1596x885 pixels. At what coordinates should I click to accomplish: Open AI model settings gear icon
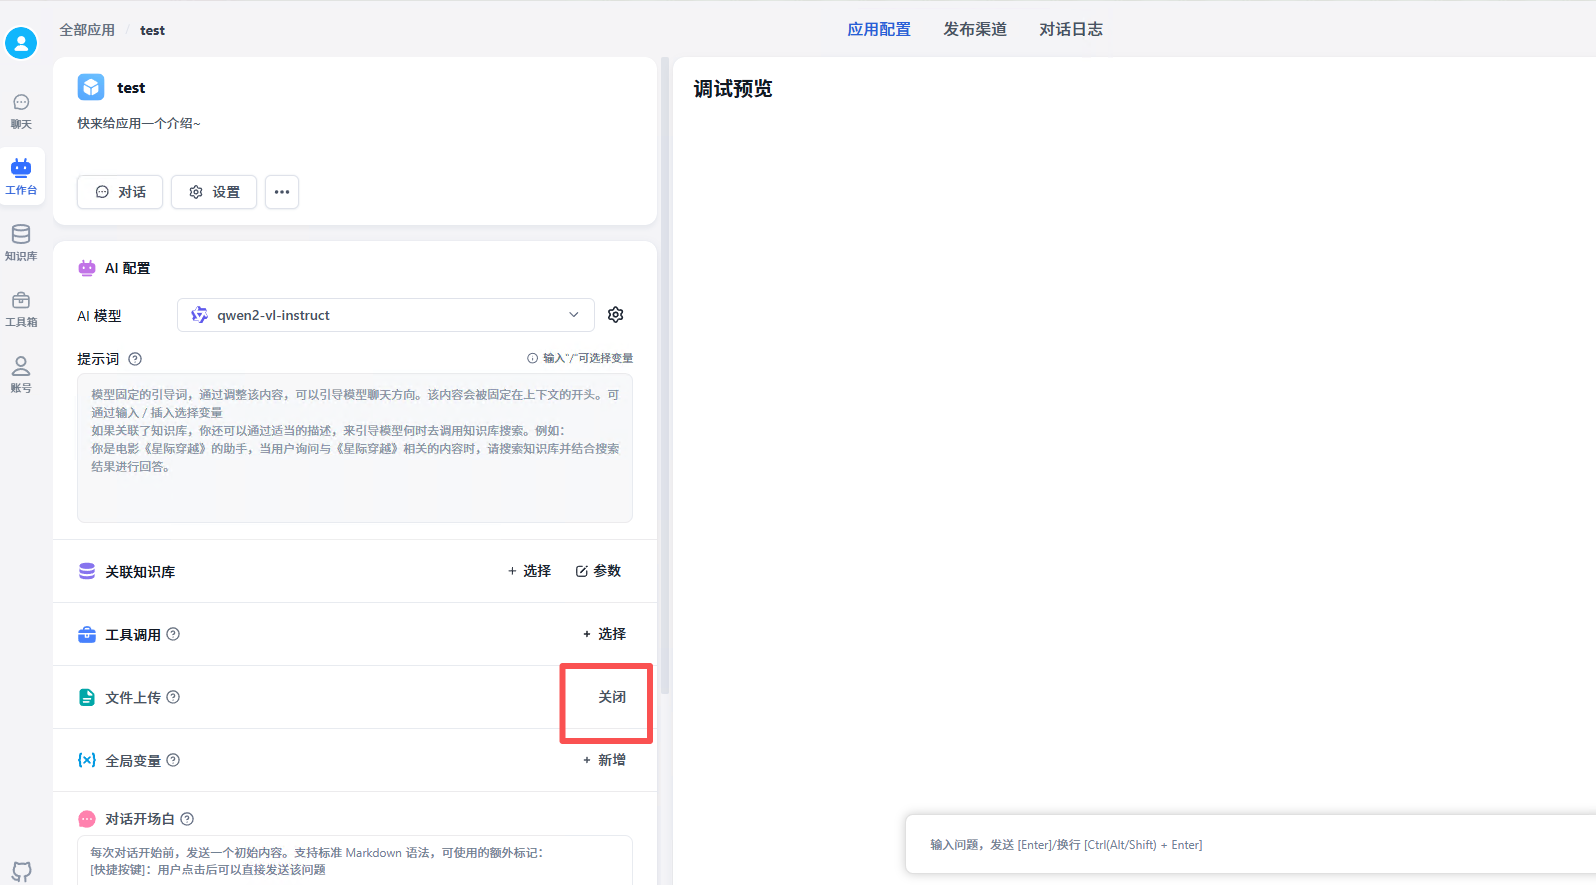[x=616, y=315]
